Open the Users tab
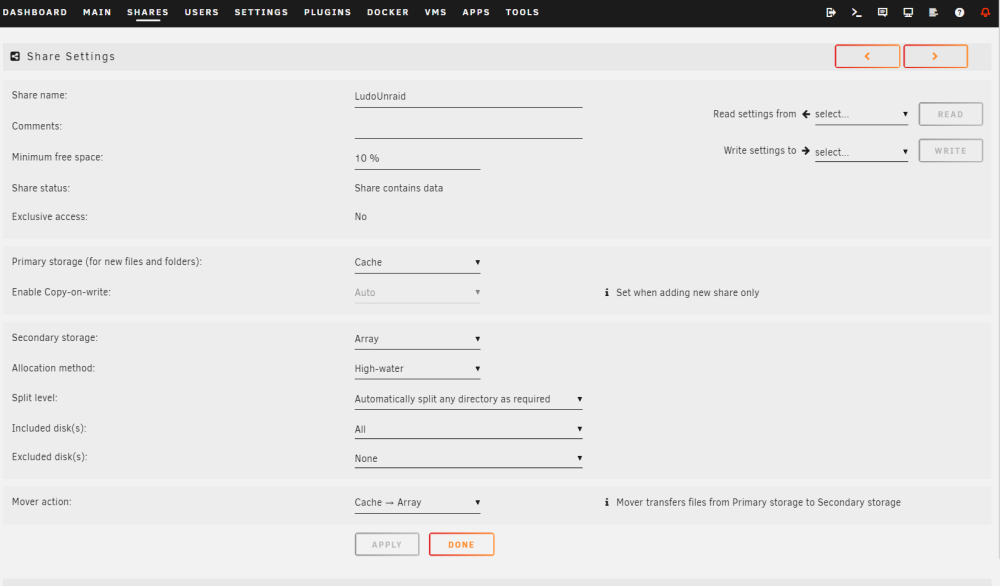The image size is (1000, 586). click(x=202, y=12)
